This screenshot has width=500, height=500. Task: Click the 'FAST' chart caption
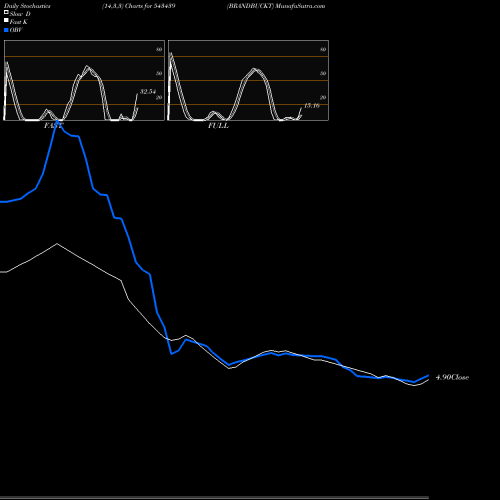pyautogui.click(x=54, y=126)
